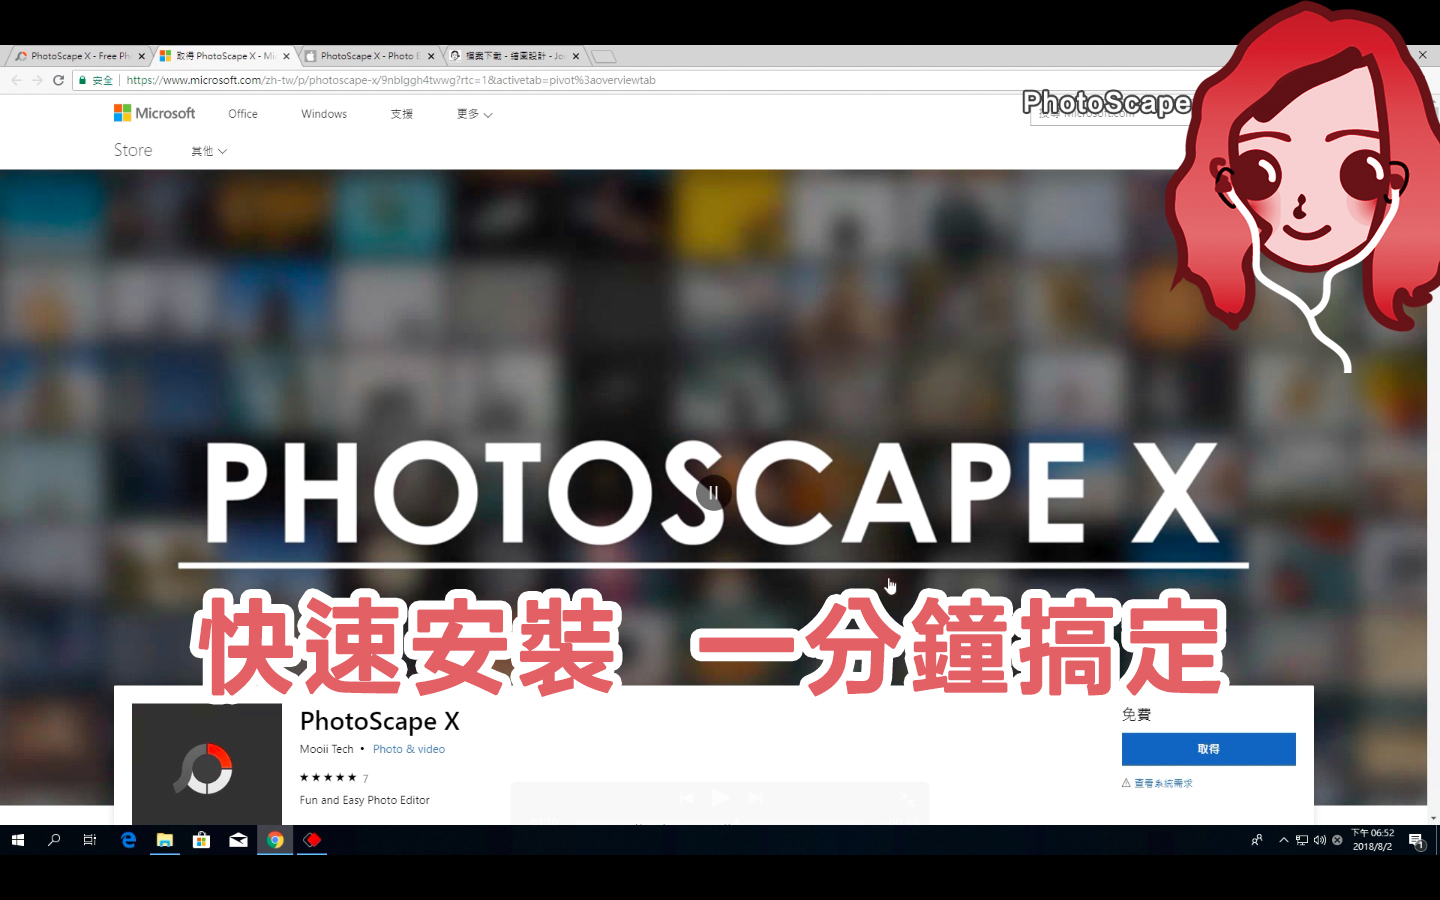Select the 支援 (Support) navigation item

pyautogui.click(x=402, y=114)
